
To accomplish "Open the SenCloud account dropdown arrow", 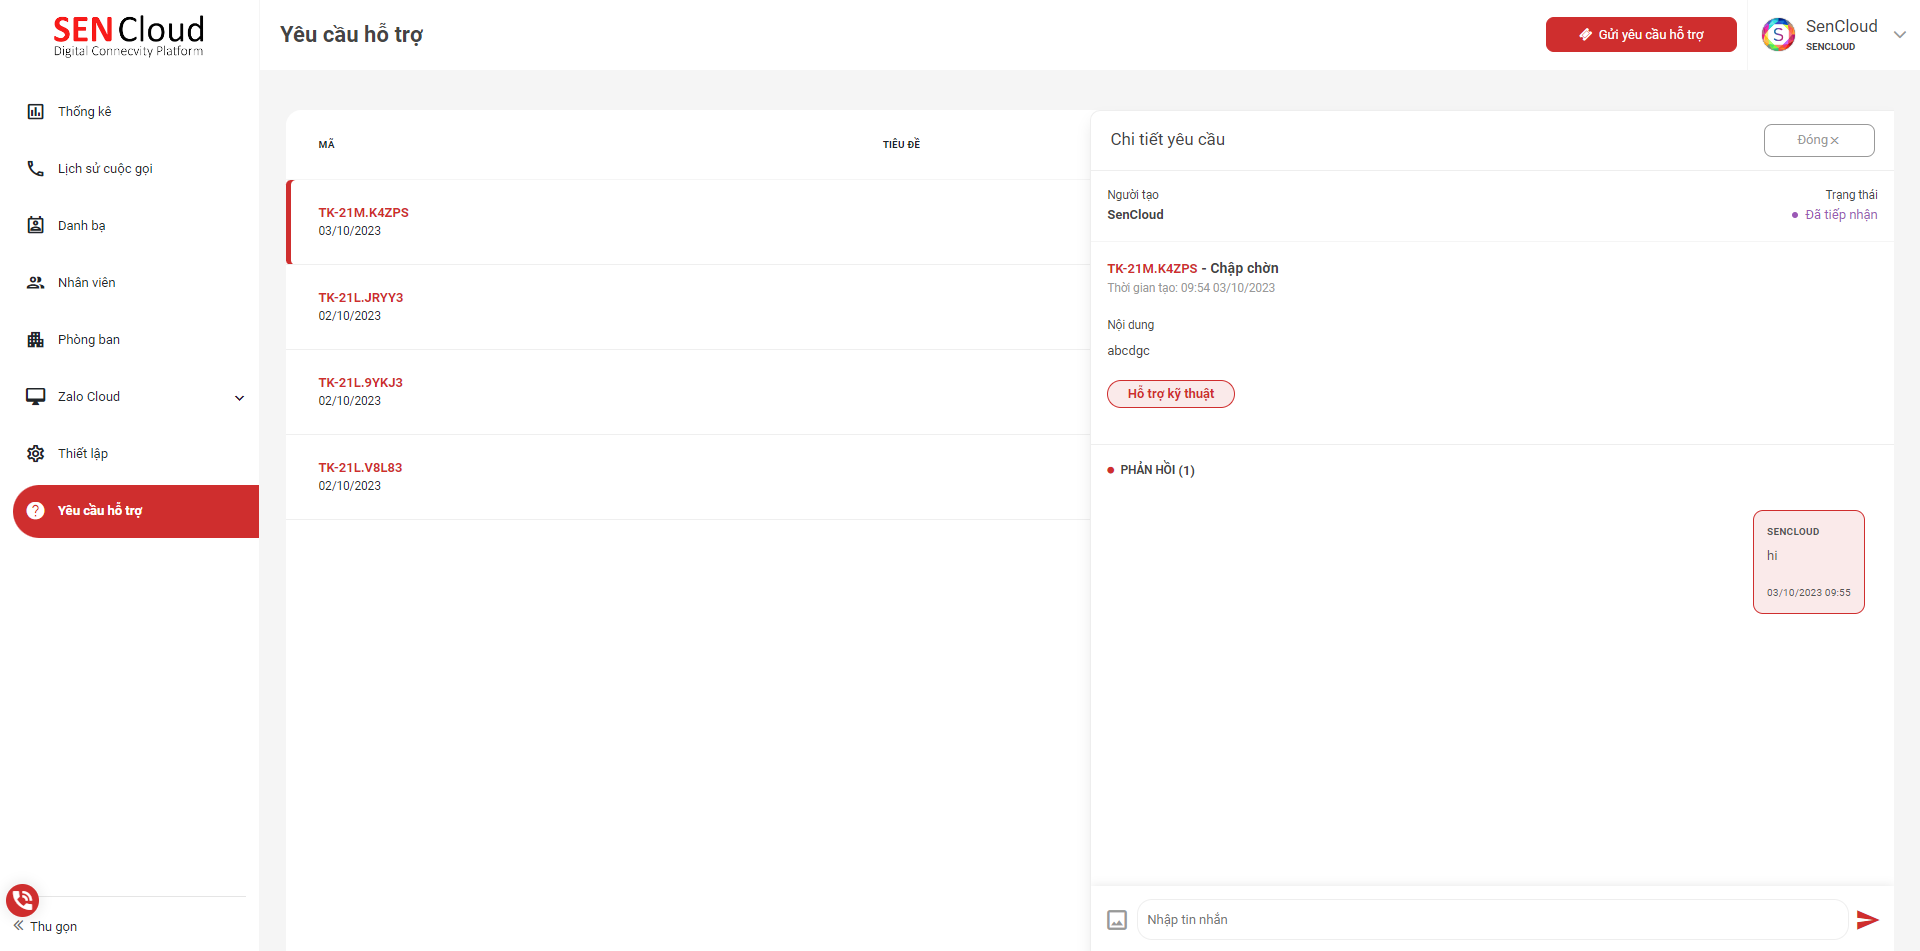I will pos(1900,35).
